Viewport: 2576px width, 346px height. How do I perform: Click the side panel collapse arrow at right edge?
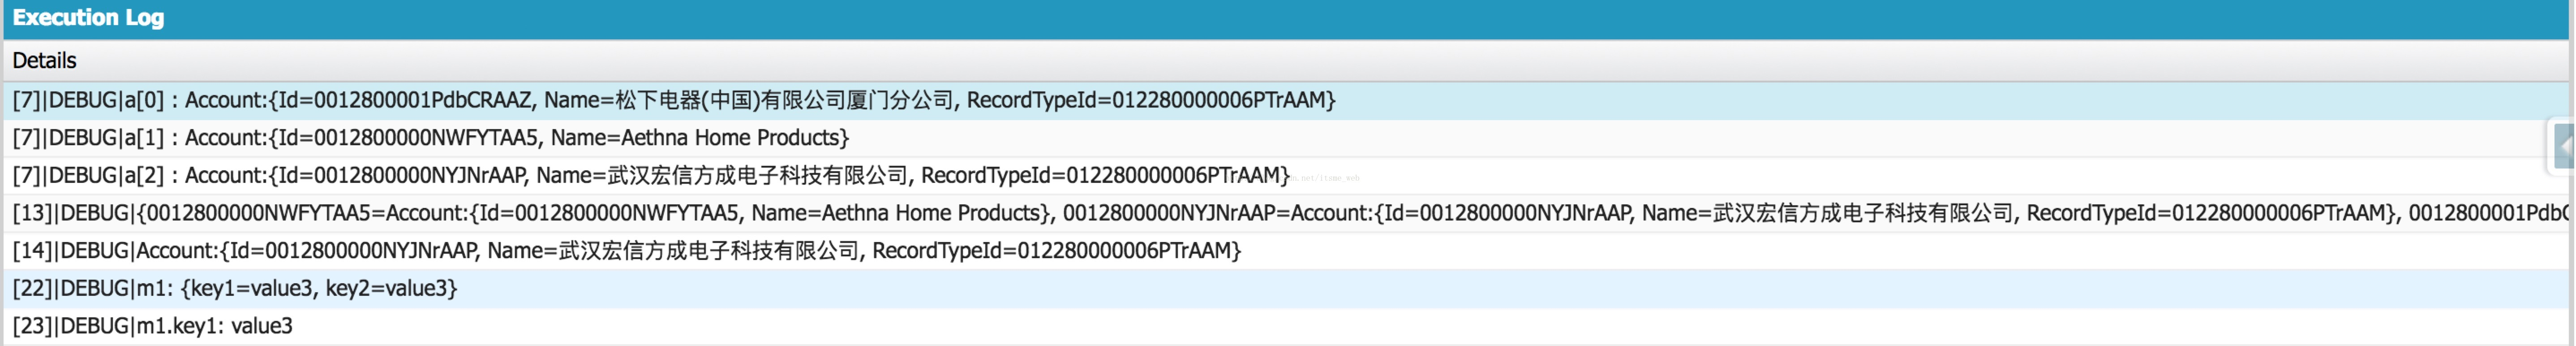coord(2564,147)
